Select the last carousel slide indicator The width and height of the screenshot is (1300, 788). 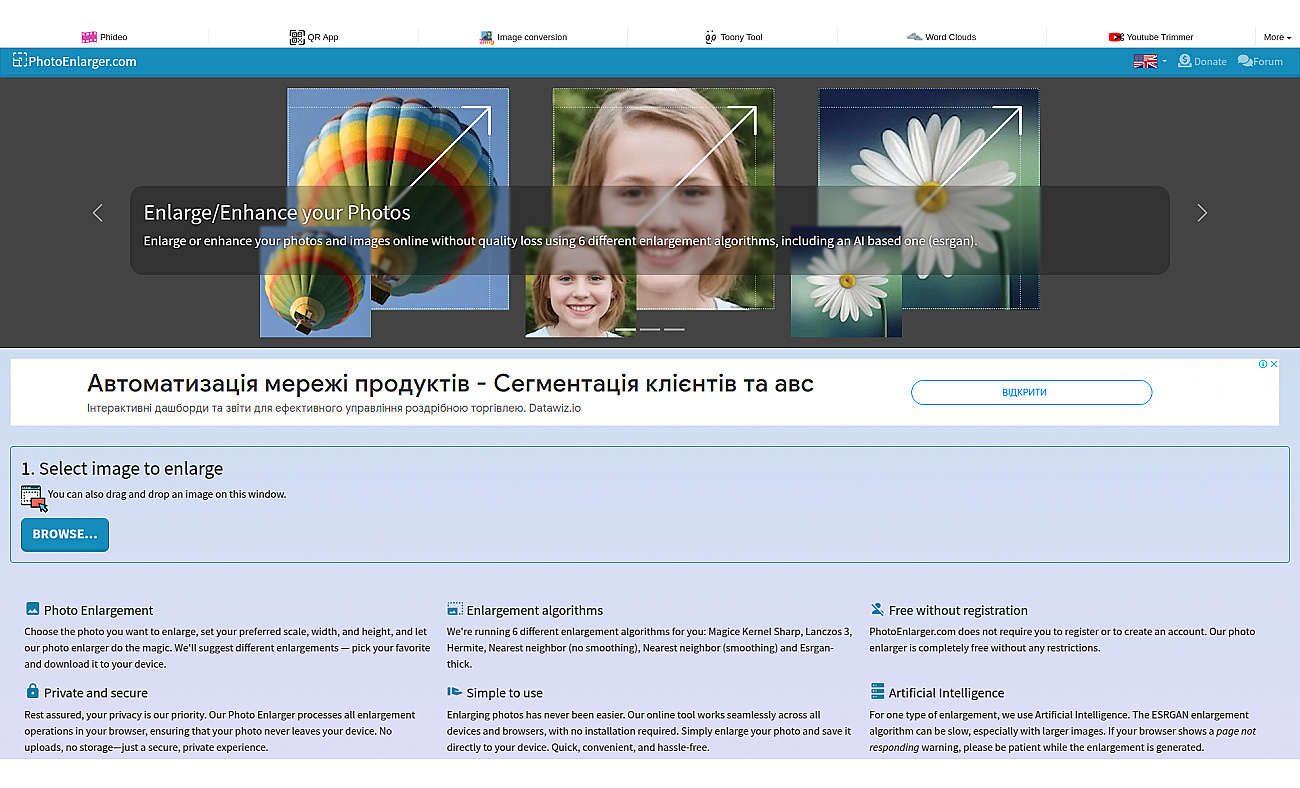(x=675, y=329)
